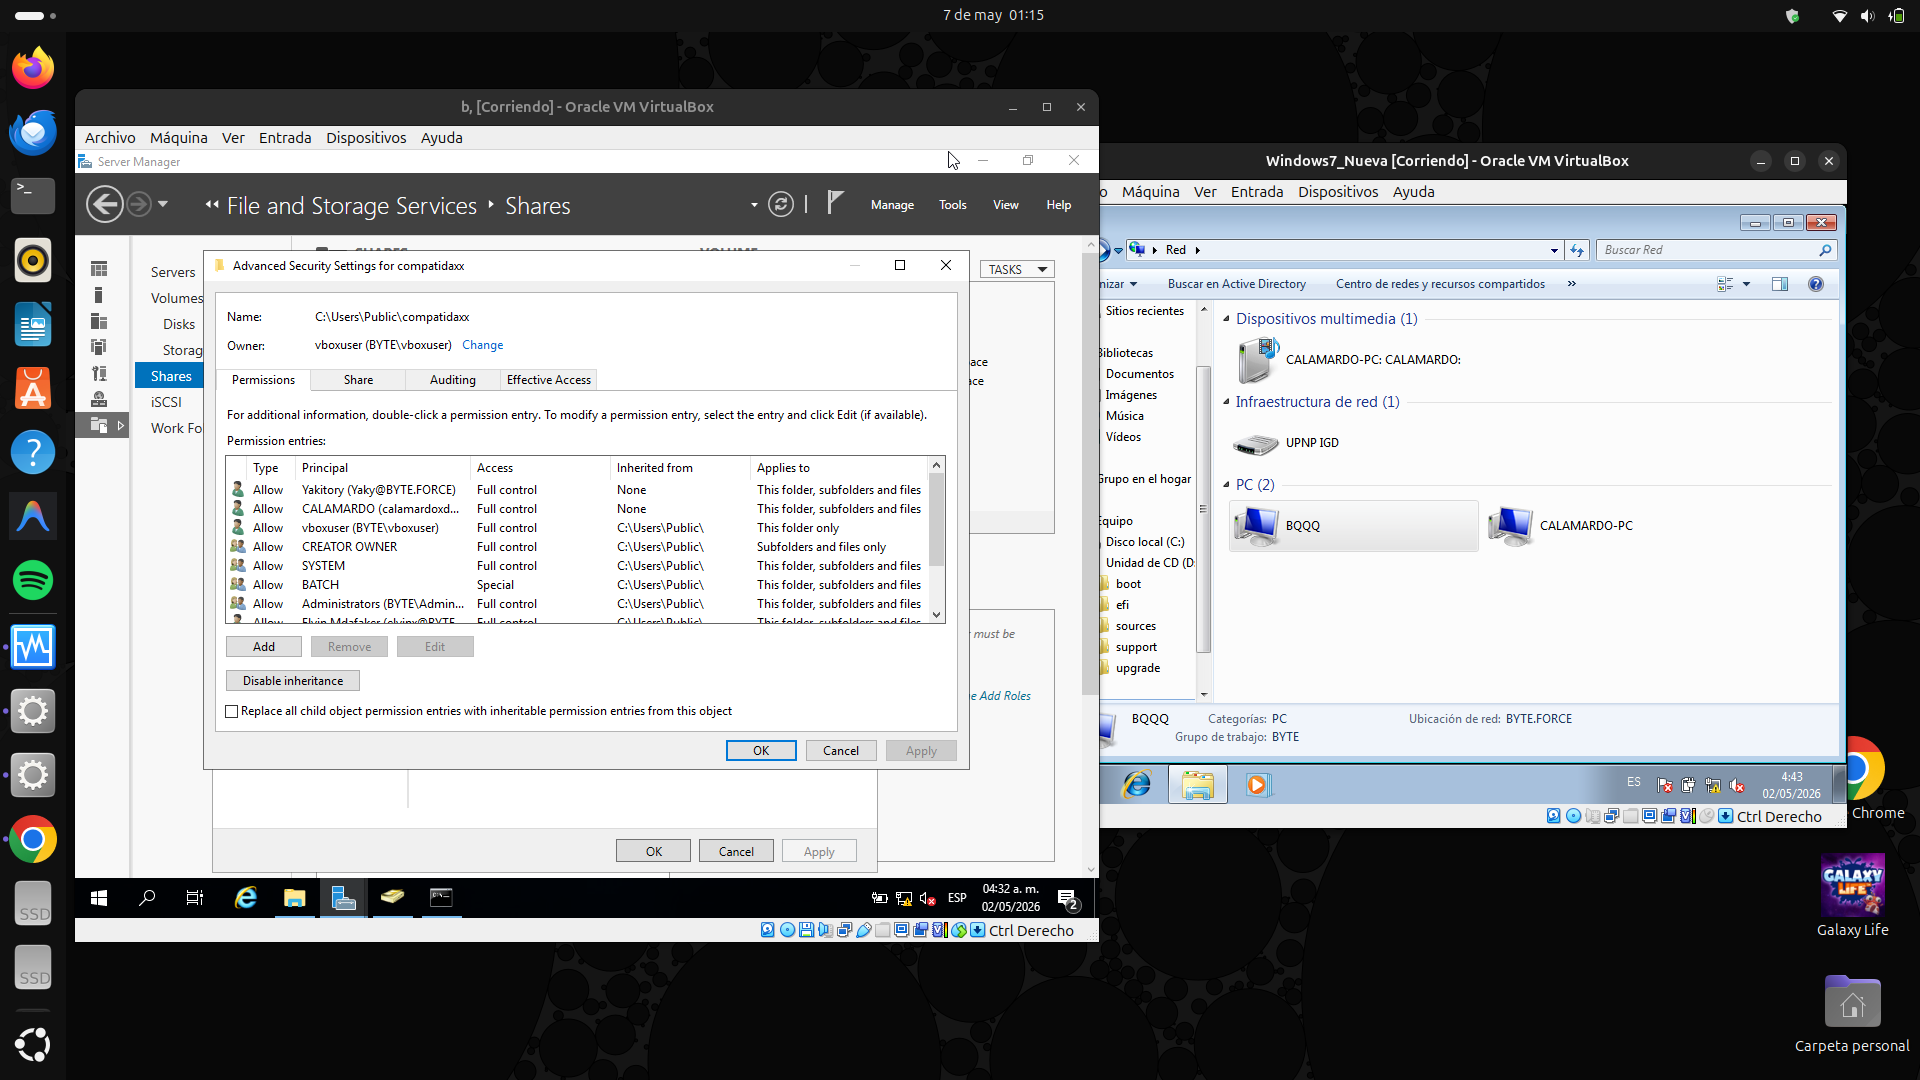Launch Spotify from the dock
1920x1080 pixels.
pyautogui.click(x=33, y=580)
